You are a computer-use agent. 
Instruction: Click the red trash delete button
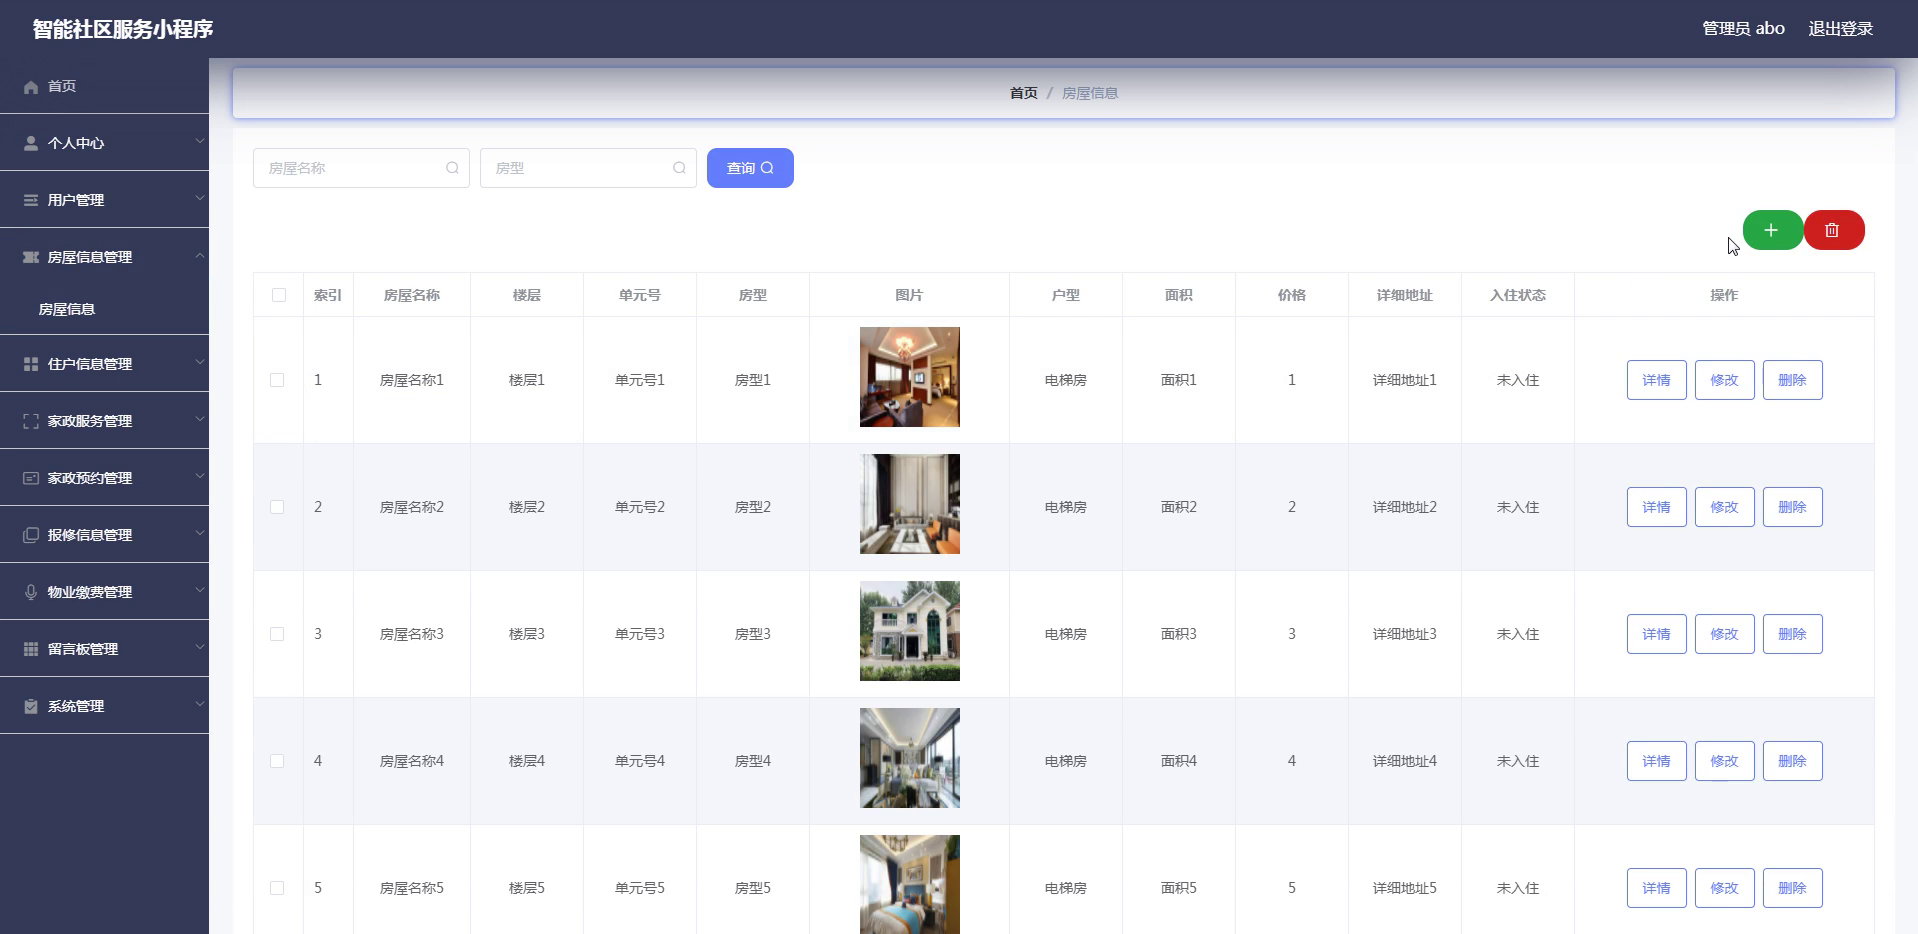(x=1833, y=230)
